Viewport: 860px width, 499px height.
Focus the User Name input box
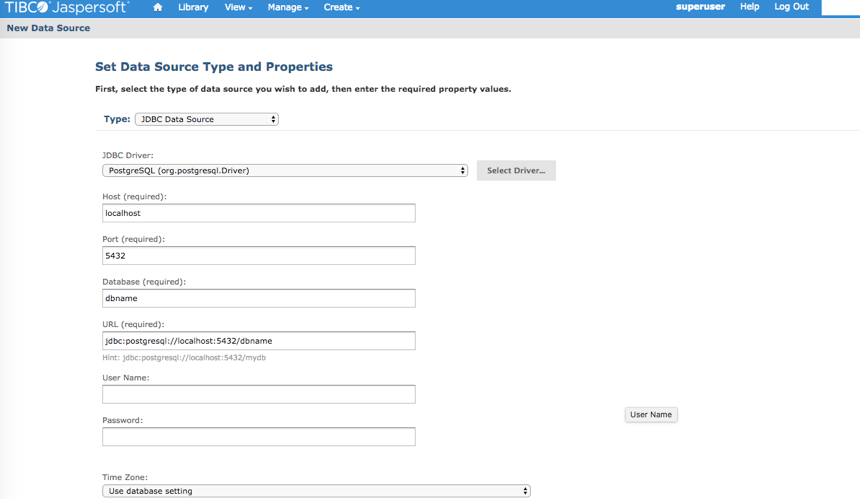click(x=258, y=394)
